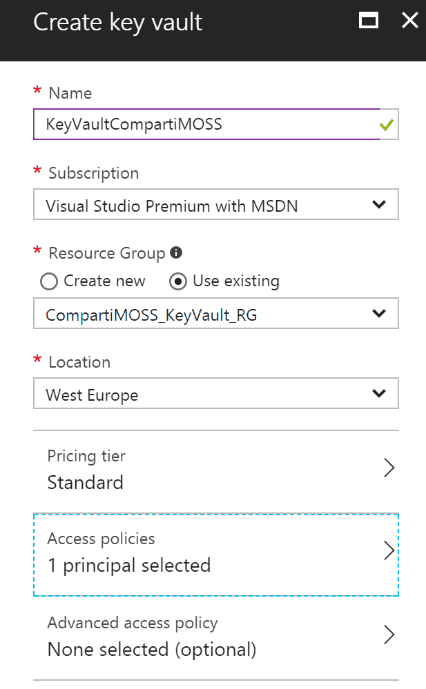The height and width of the screenshot is (689, 426).
Task: Maximize the Create key vault blade
Action: (368, 20)
